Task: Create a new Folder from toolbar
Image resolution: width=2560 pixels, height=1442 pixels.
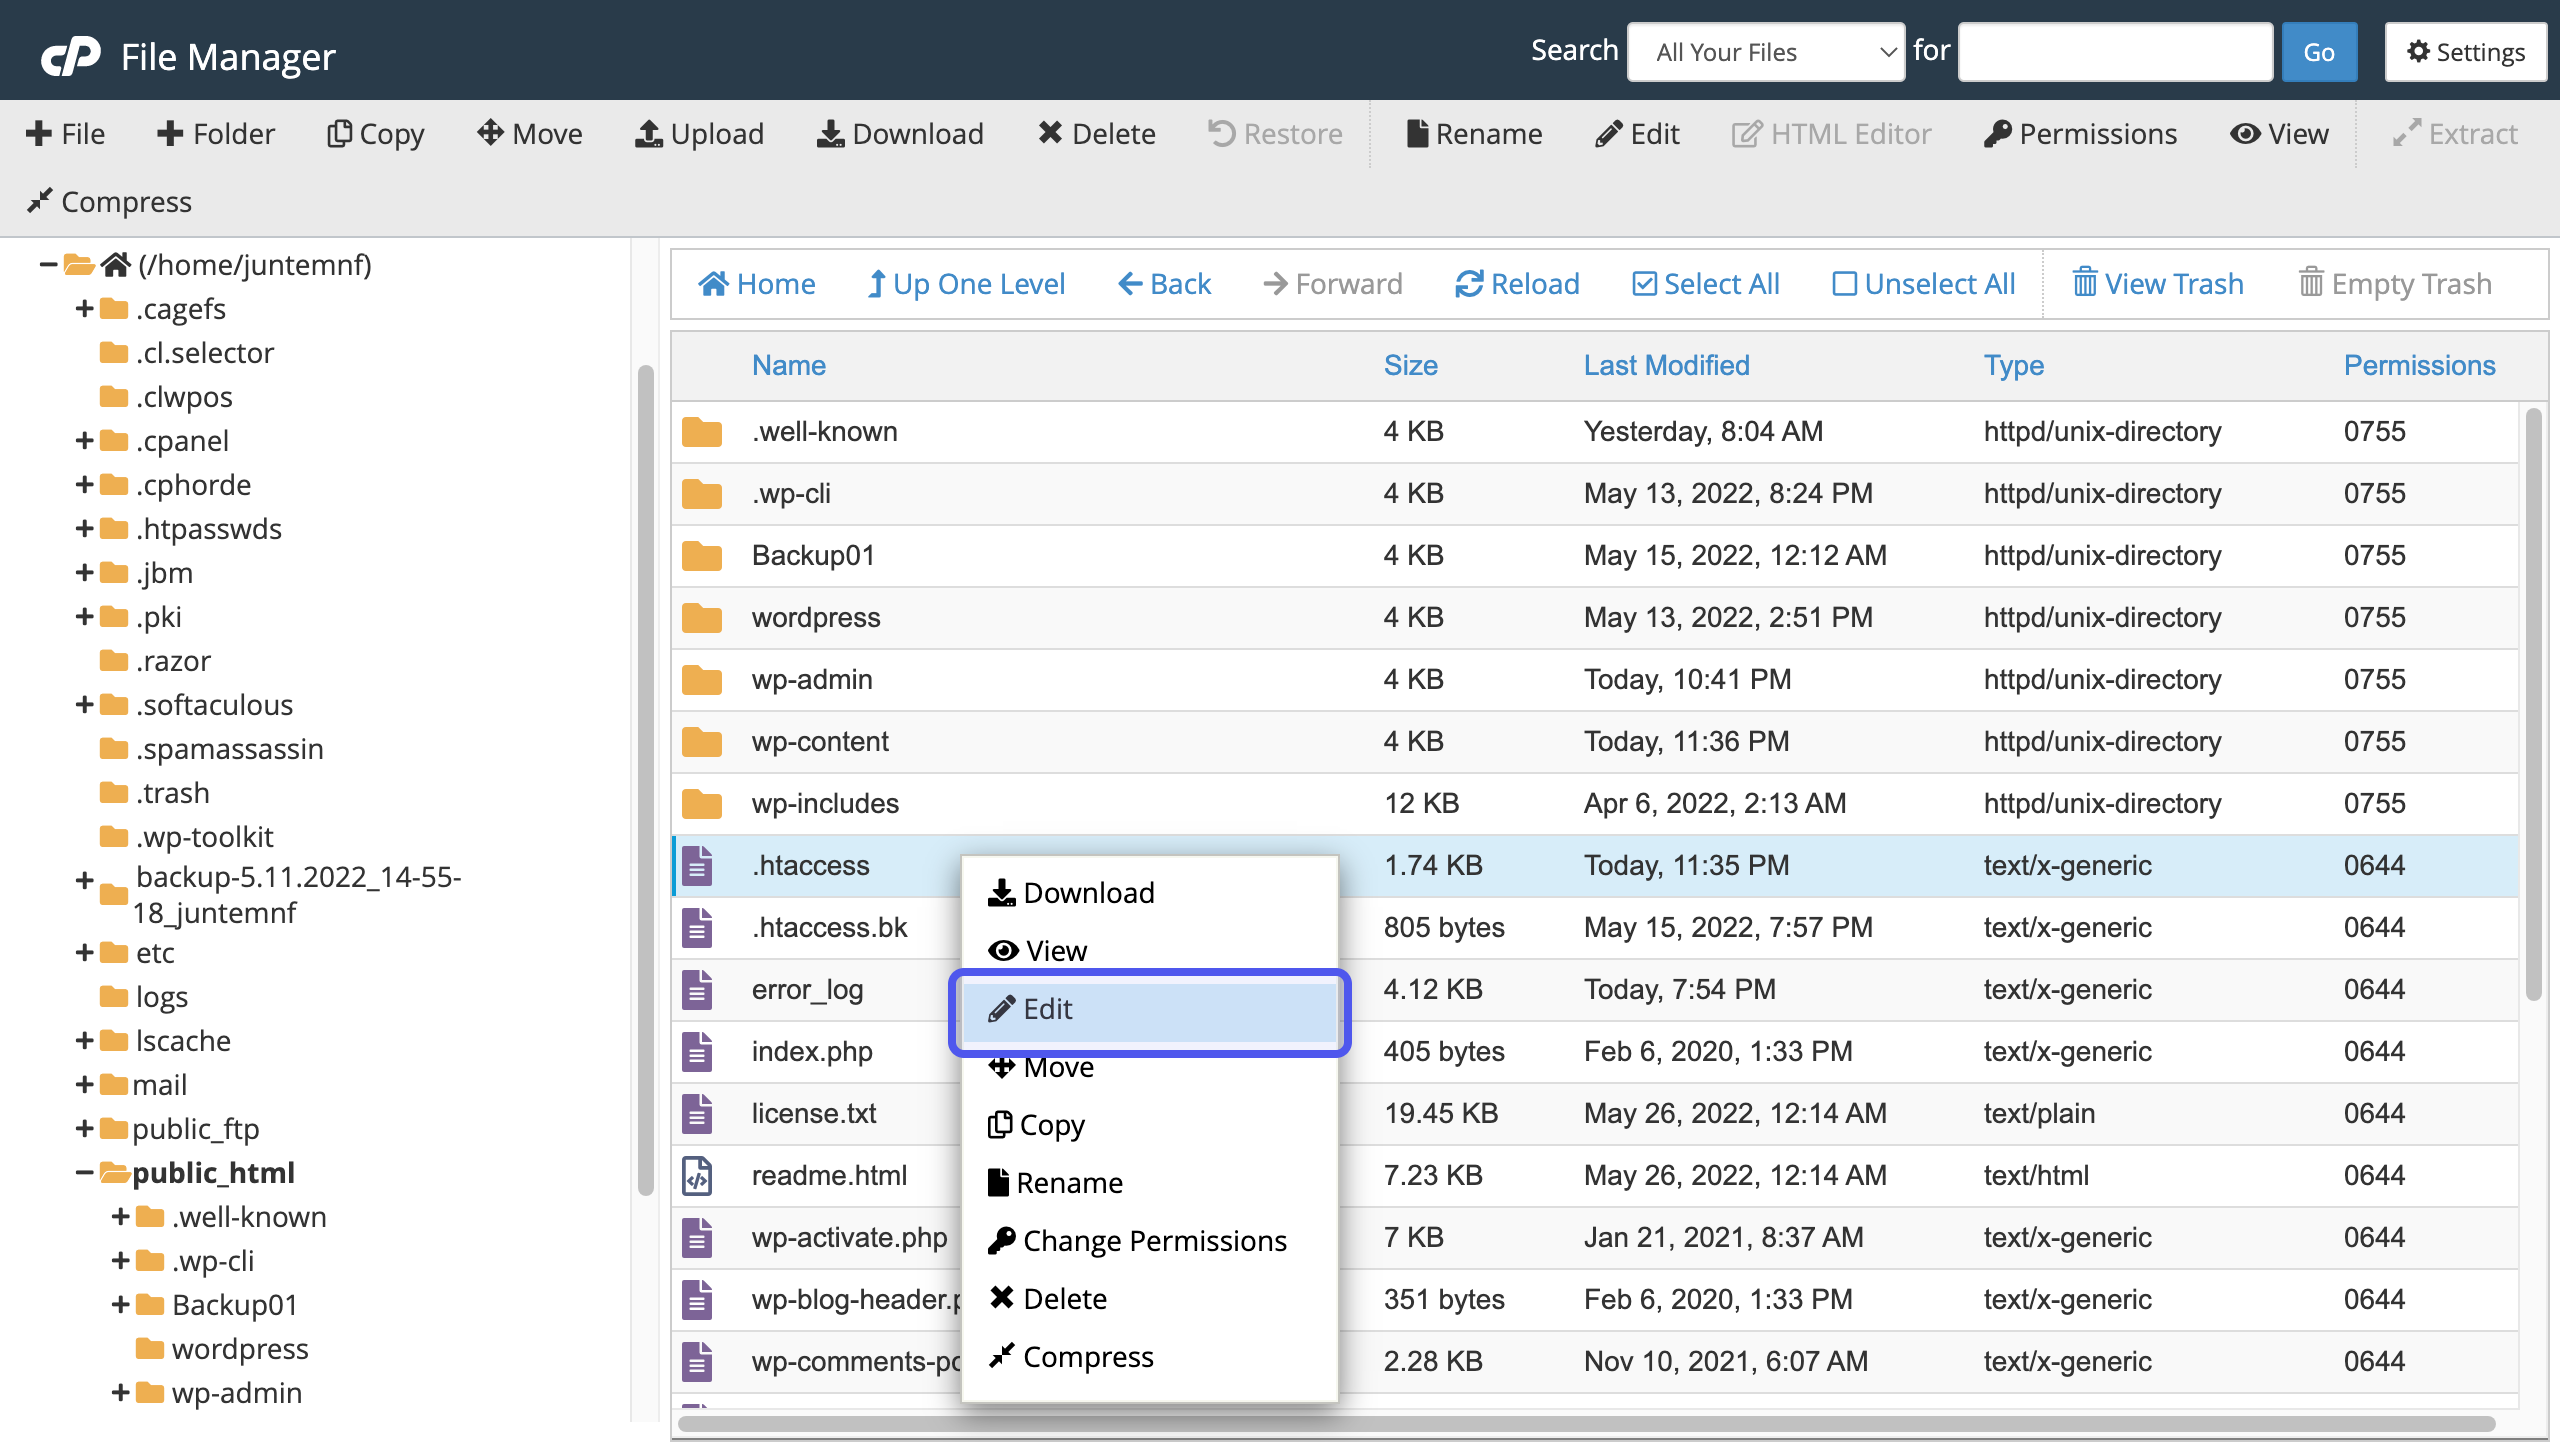Action: (x=216, y=134)
